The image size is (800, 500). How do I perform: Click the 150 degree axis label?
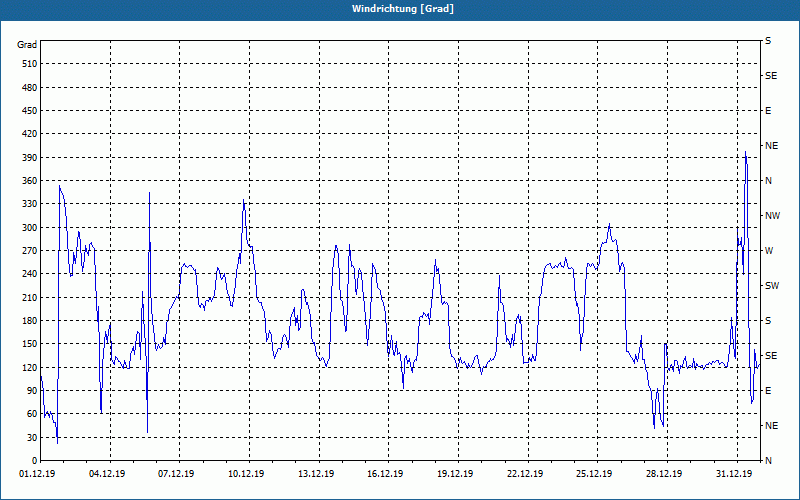click(x=30, y=344)
